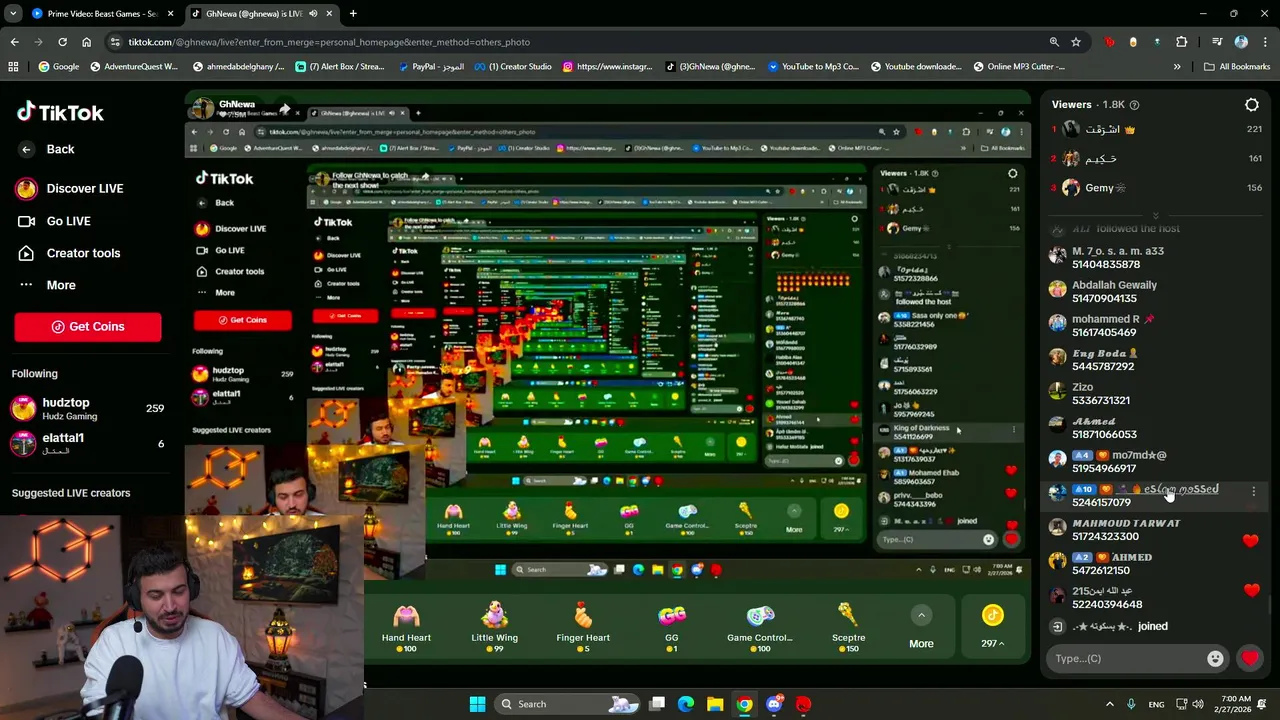Open Chrome profile avatar
The width and height of the screenshot is (1280, 720).
click(x=1241, y=42)
